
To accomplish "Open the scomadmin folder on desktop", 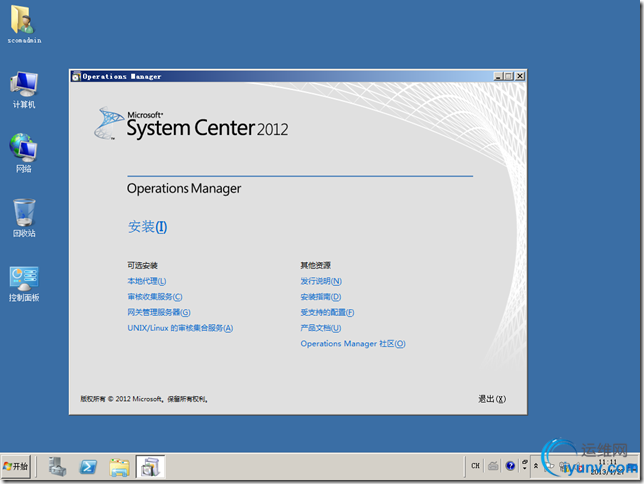I will (x=24, y=23).
